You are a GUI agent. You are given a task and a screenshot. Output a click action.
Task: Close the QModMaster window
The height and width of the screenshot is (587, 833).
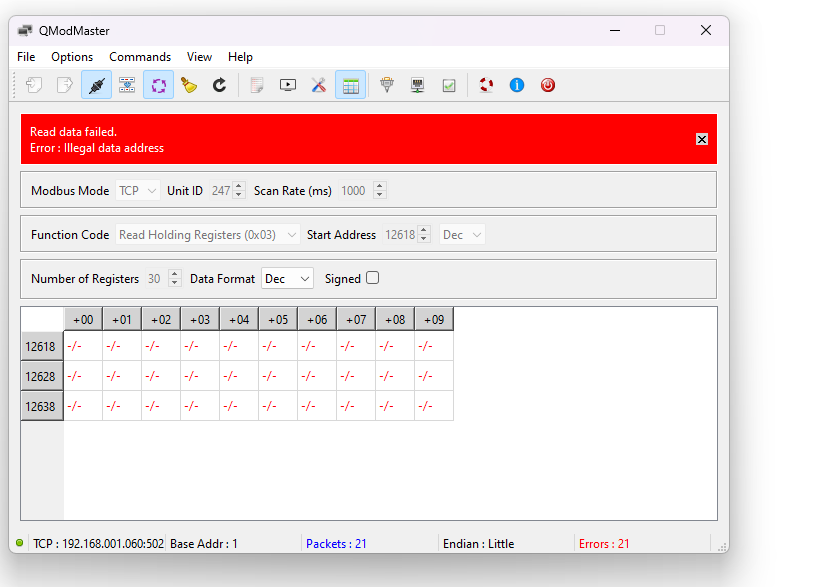tap(706, 30)
